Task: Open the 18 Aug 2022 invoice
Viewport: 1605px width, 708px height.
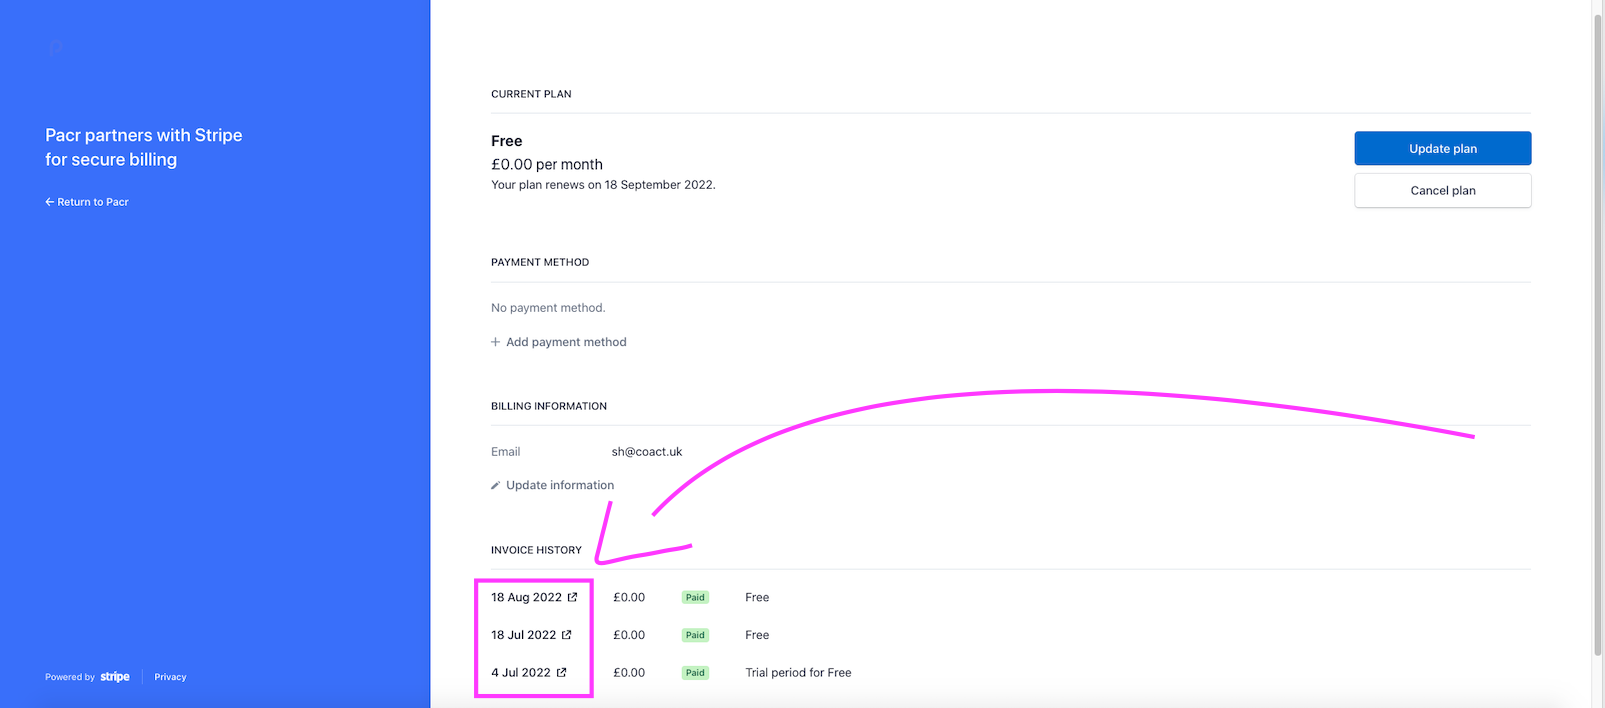Action: pyautogui.click(x=526, y=597)
